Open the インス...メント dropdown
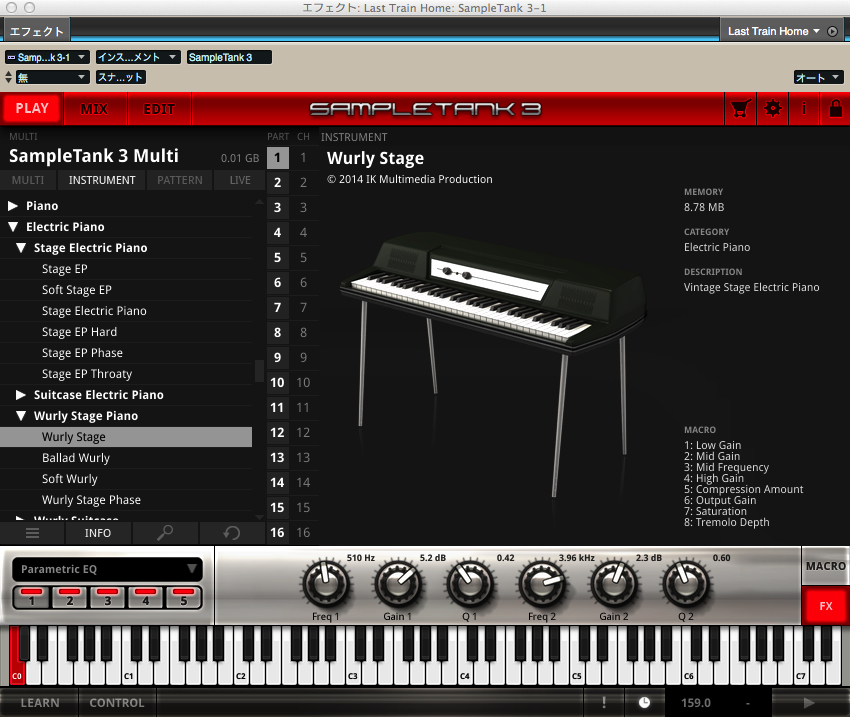 click(x=138, y=57)
